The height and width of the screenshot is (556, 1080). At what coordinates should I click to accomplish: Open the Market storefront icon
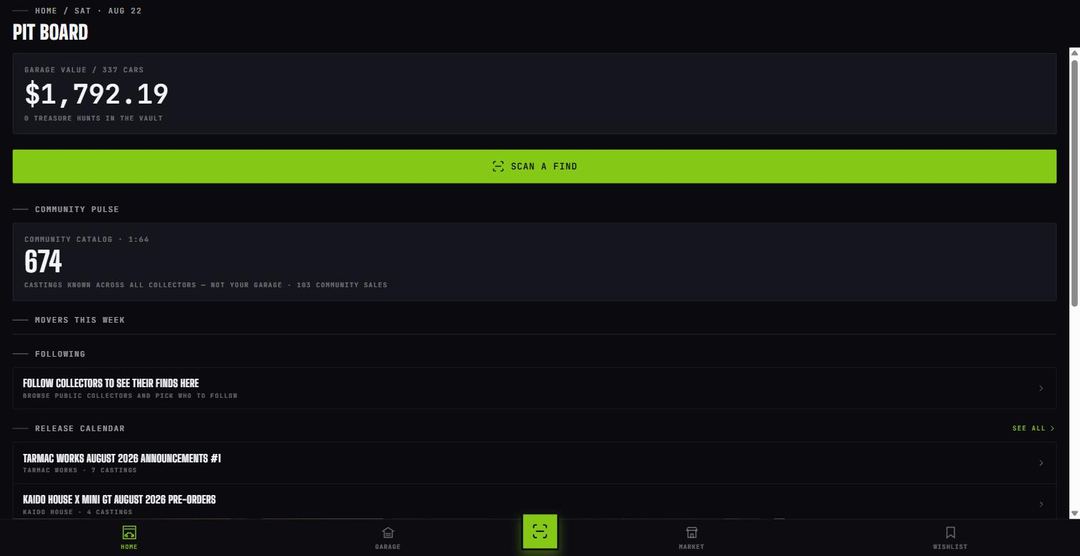[x=692, y=533]
